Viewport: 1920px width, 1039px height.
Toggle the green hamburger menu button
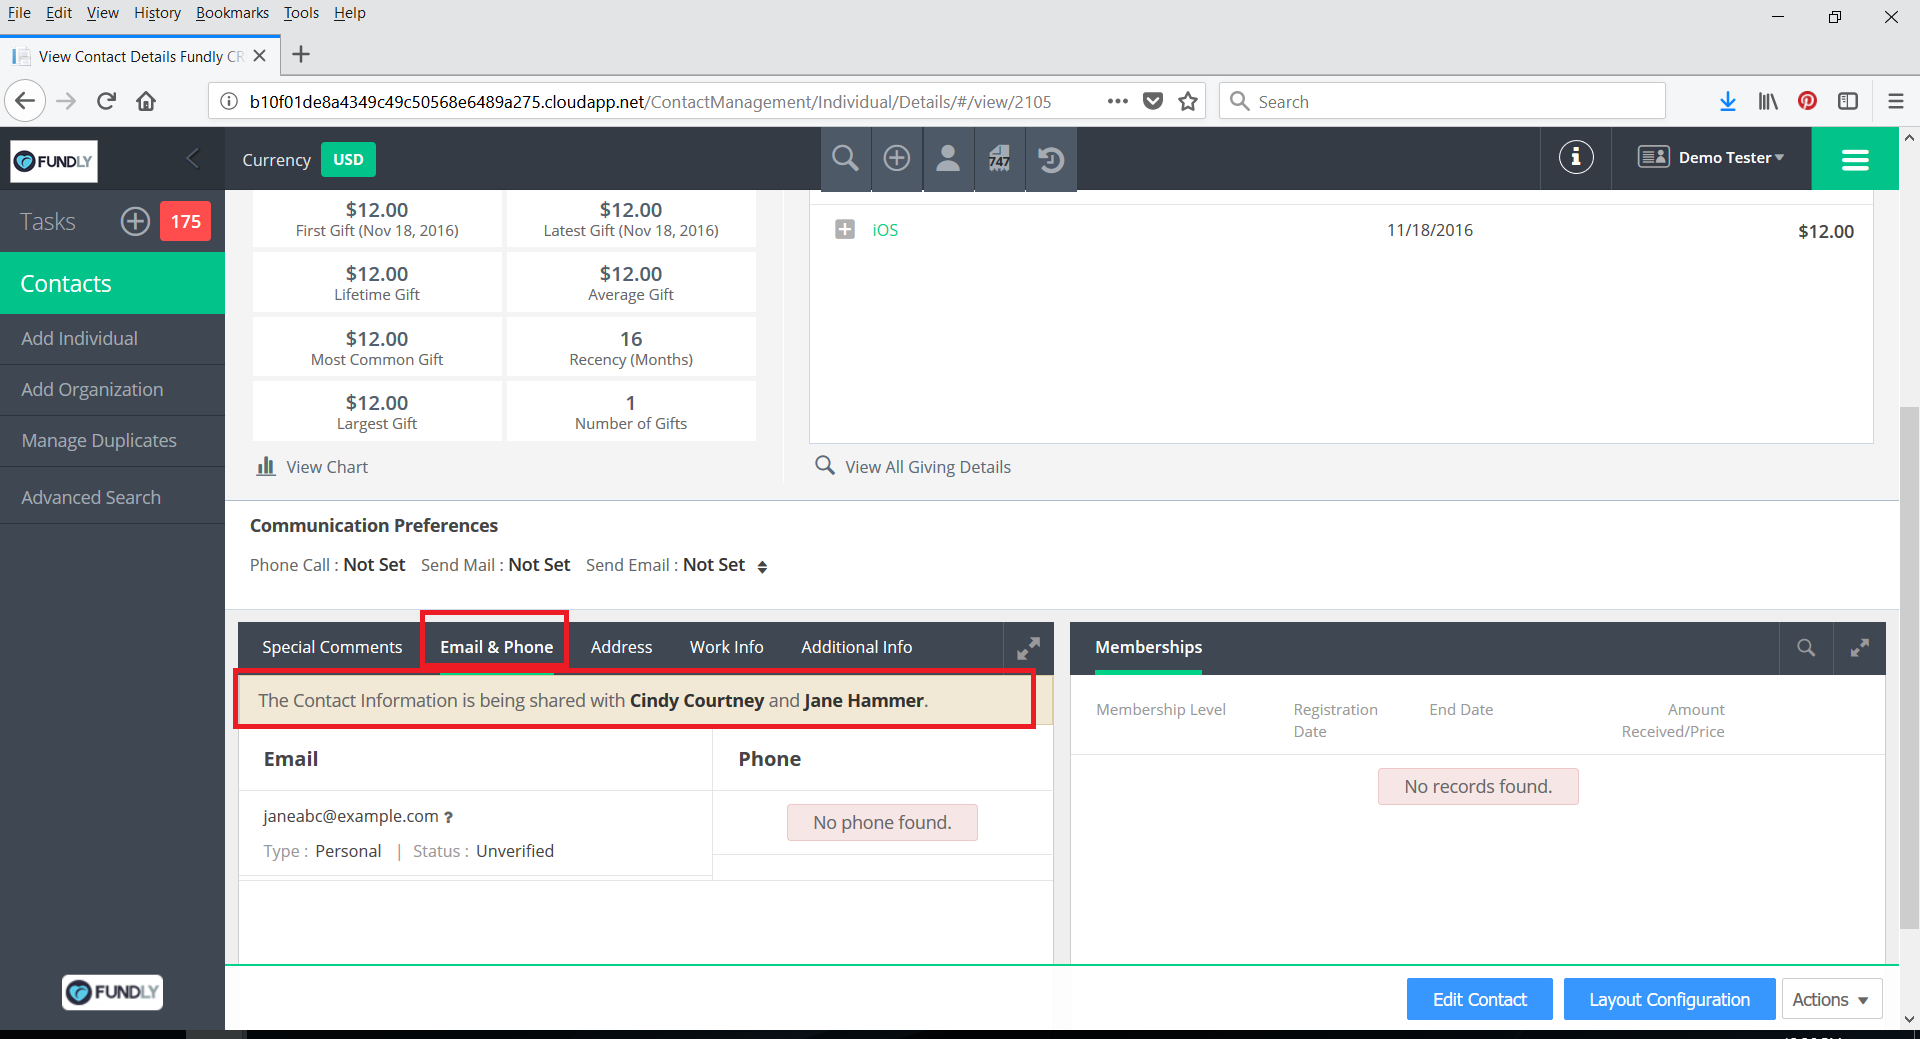[x=1855, y=159]
